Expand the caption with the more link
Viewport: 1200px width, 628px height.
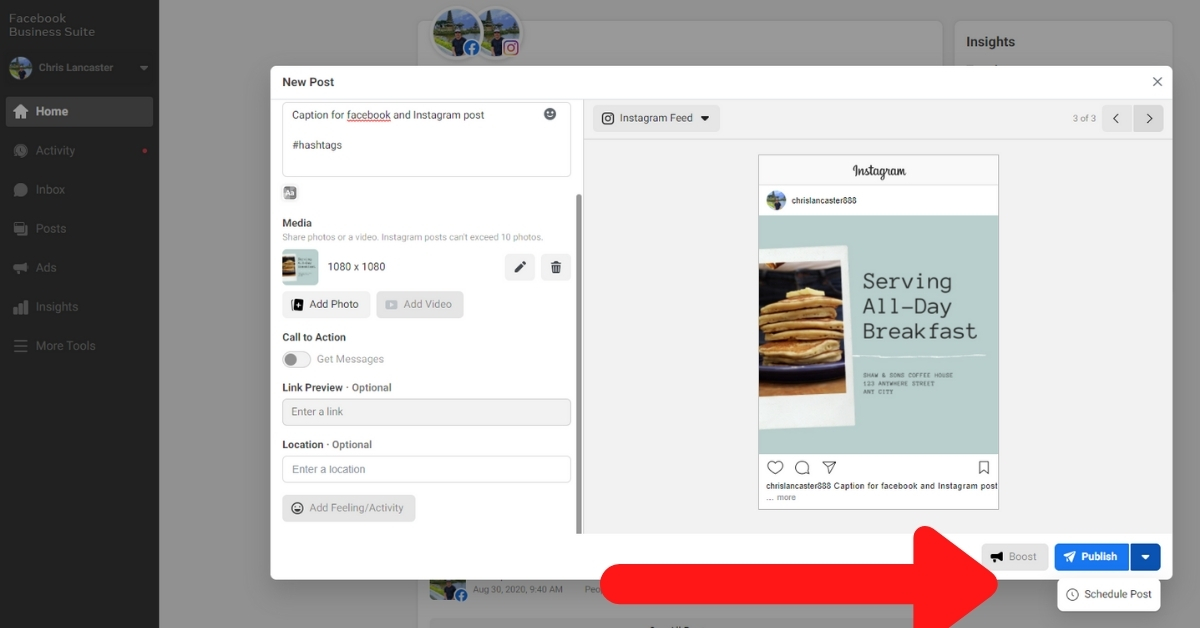point(786,497)
